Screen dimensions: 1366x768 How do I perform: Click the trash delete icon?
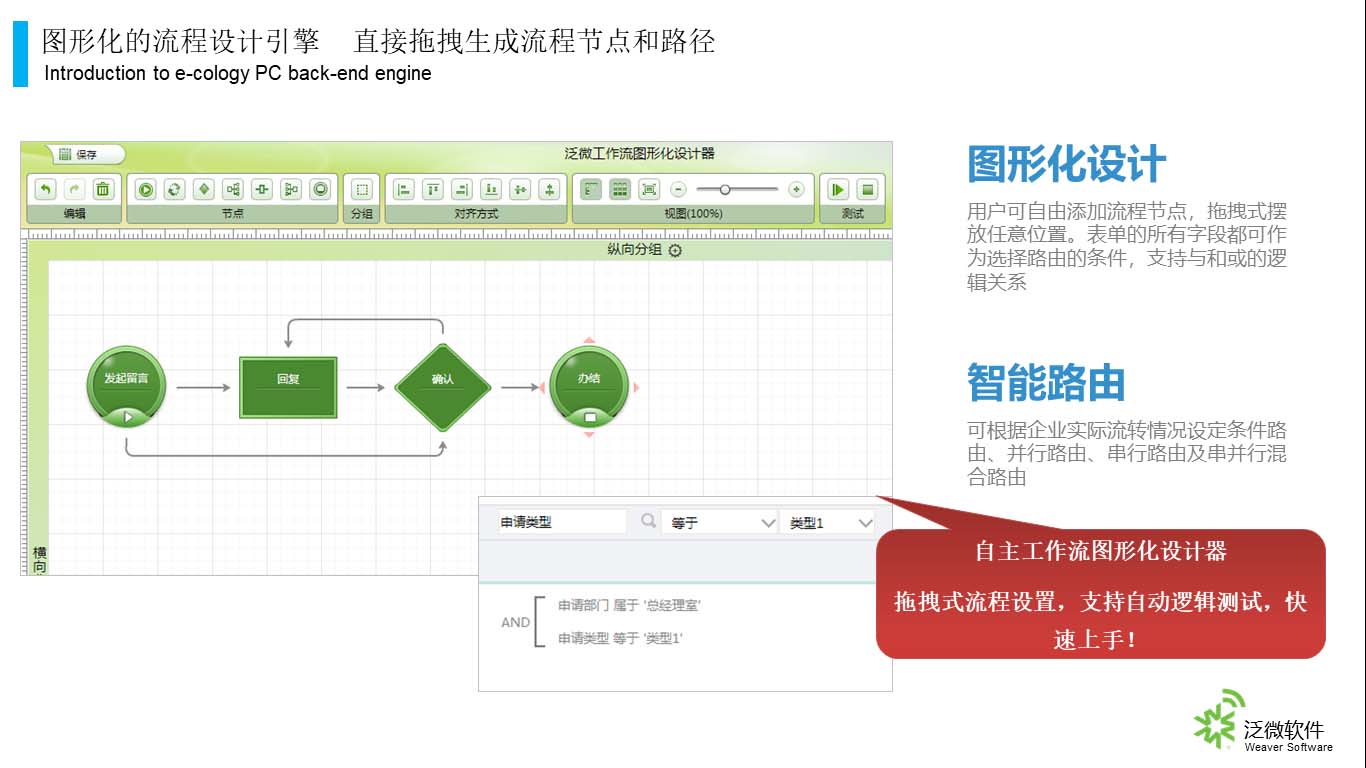coord(103,189)
